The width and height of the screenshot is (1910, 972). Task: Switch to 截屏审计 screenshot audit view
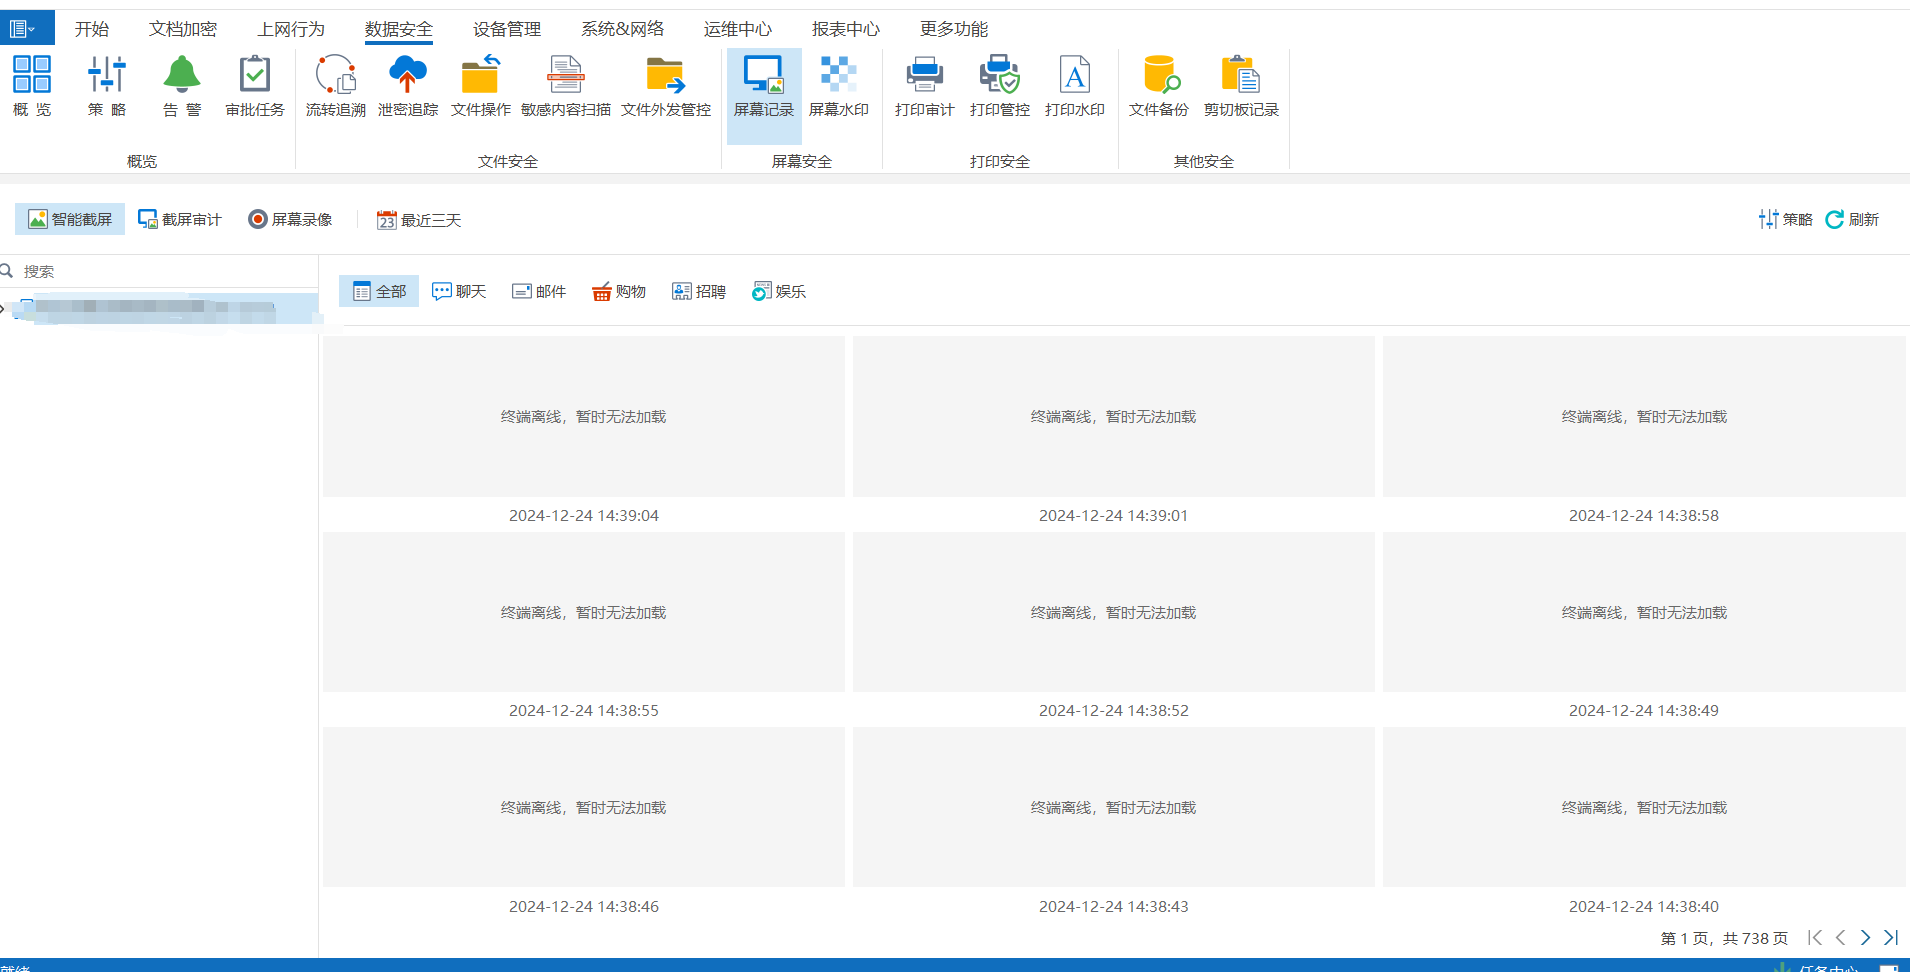click(x=180, y=219)
